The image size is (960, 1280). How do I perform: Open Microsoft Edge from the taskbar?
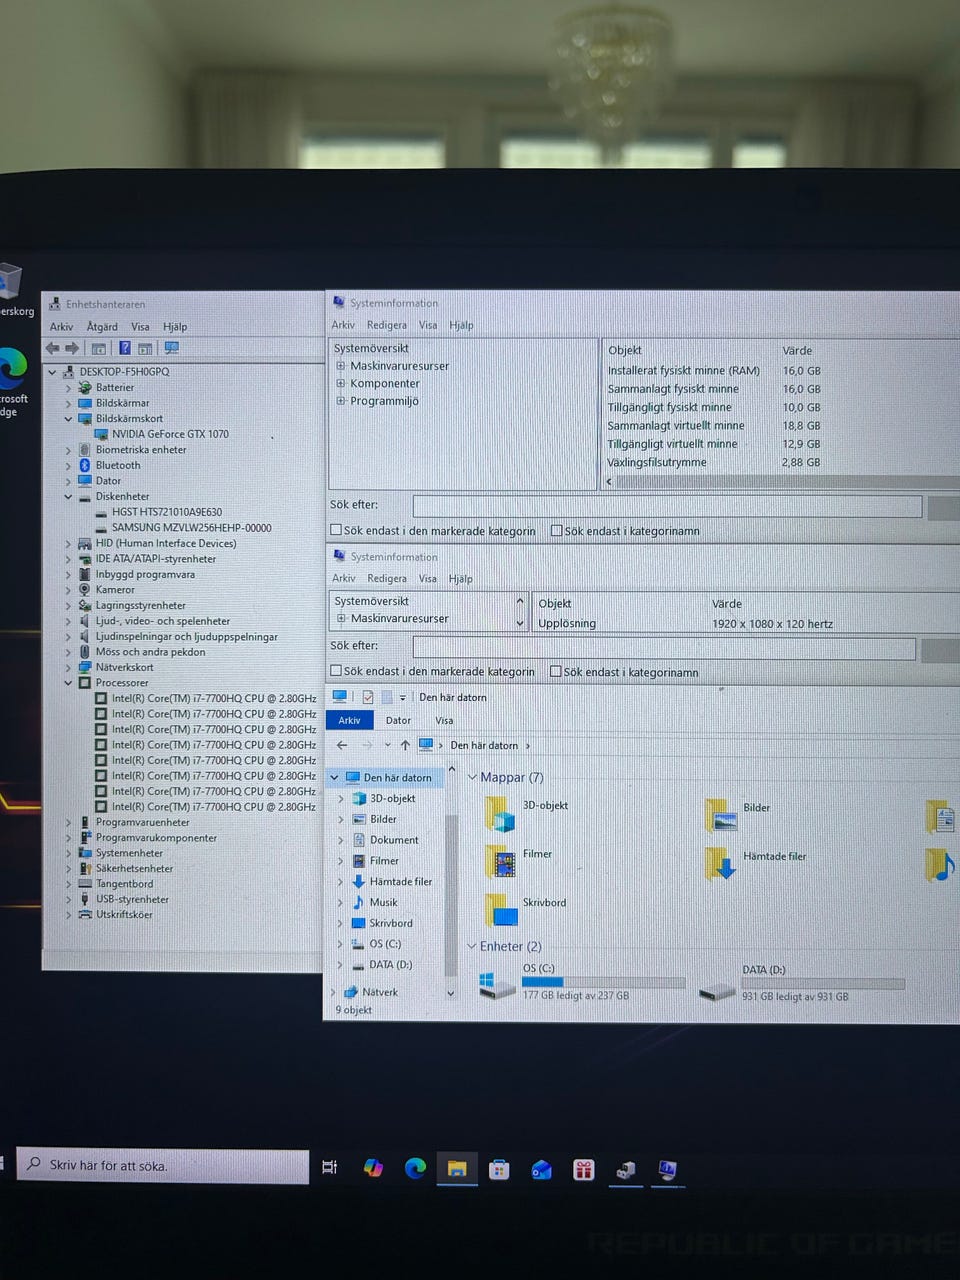pyautogui.click(x=415, y=1168)
